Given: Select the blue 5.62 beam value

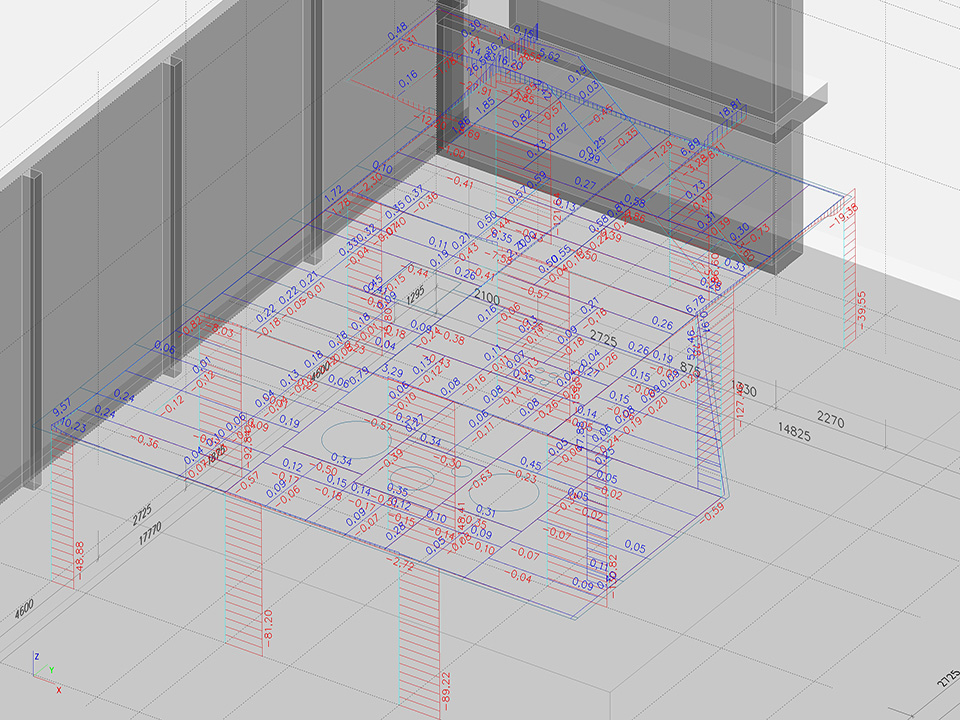Looking at the screenshot, I should pyautogui.click(x=549, y=55).
